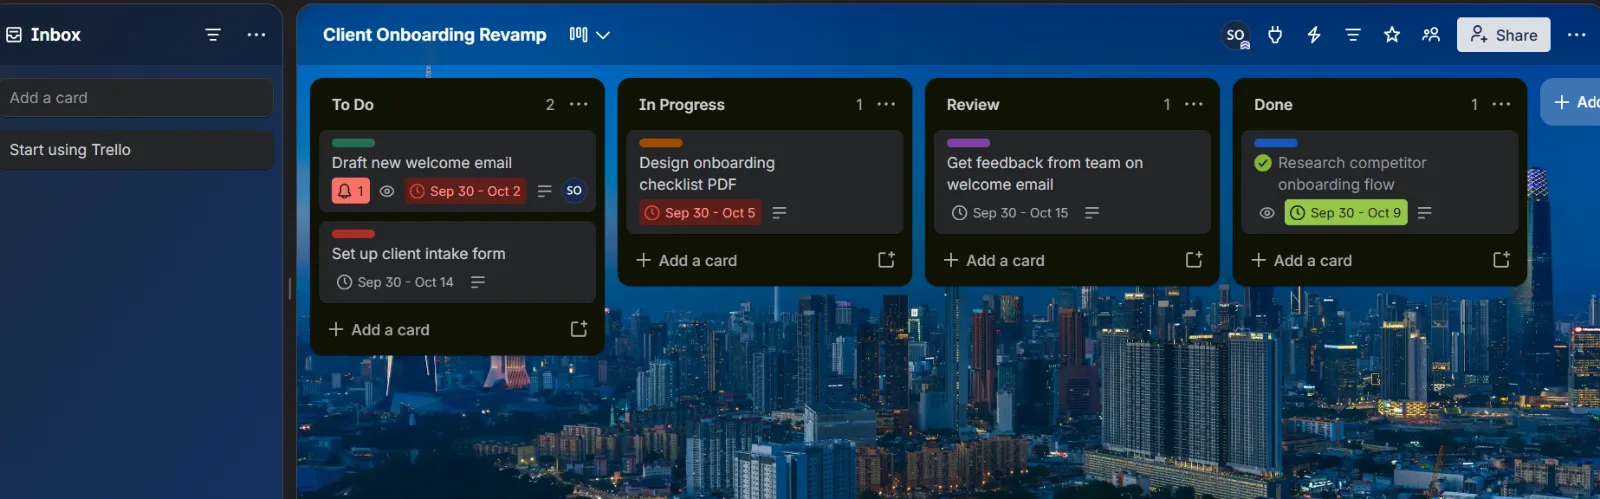Screen dimensions: 1600x499
Task: Click the Inbox panel heading
Action: [x=56, y=35]
